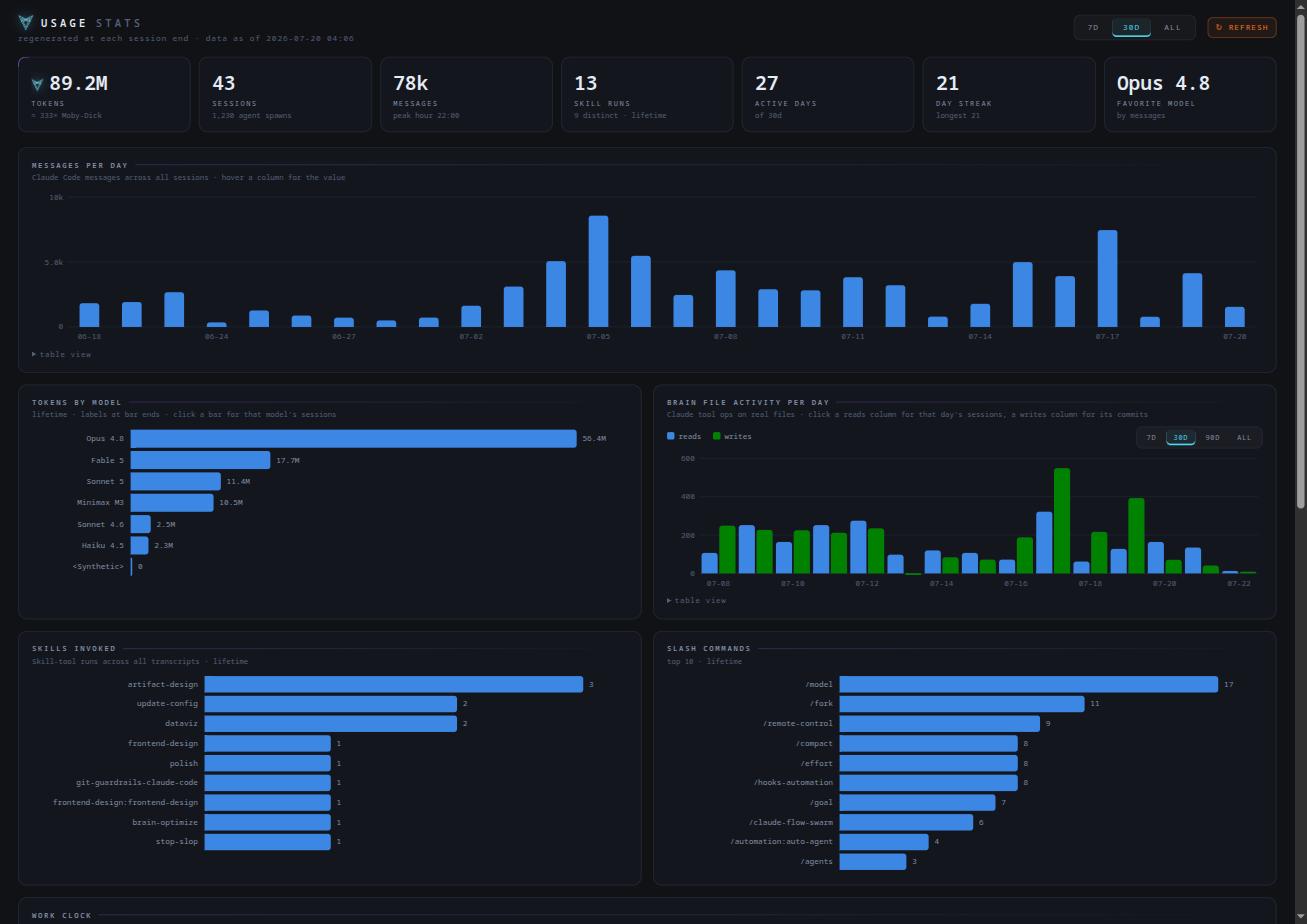
Task: Click the /model slash command bar
Action: point(1029,684)
